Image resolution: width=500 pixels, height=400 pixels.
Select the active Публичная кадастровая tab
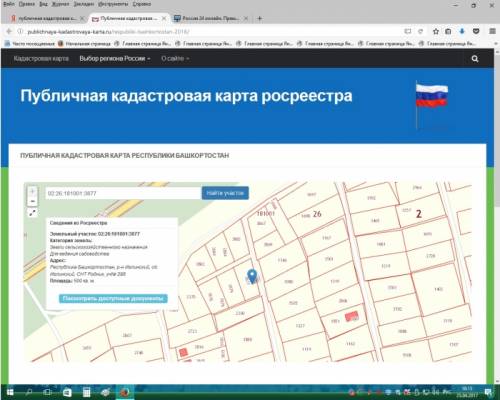tap(129, 19)
